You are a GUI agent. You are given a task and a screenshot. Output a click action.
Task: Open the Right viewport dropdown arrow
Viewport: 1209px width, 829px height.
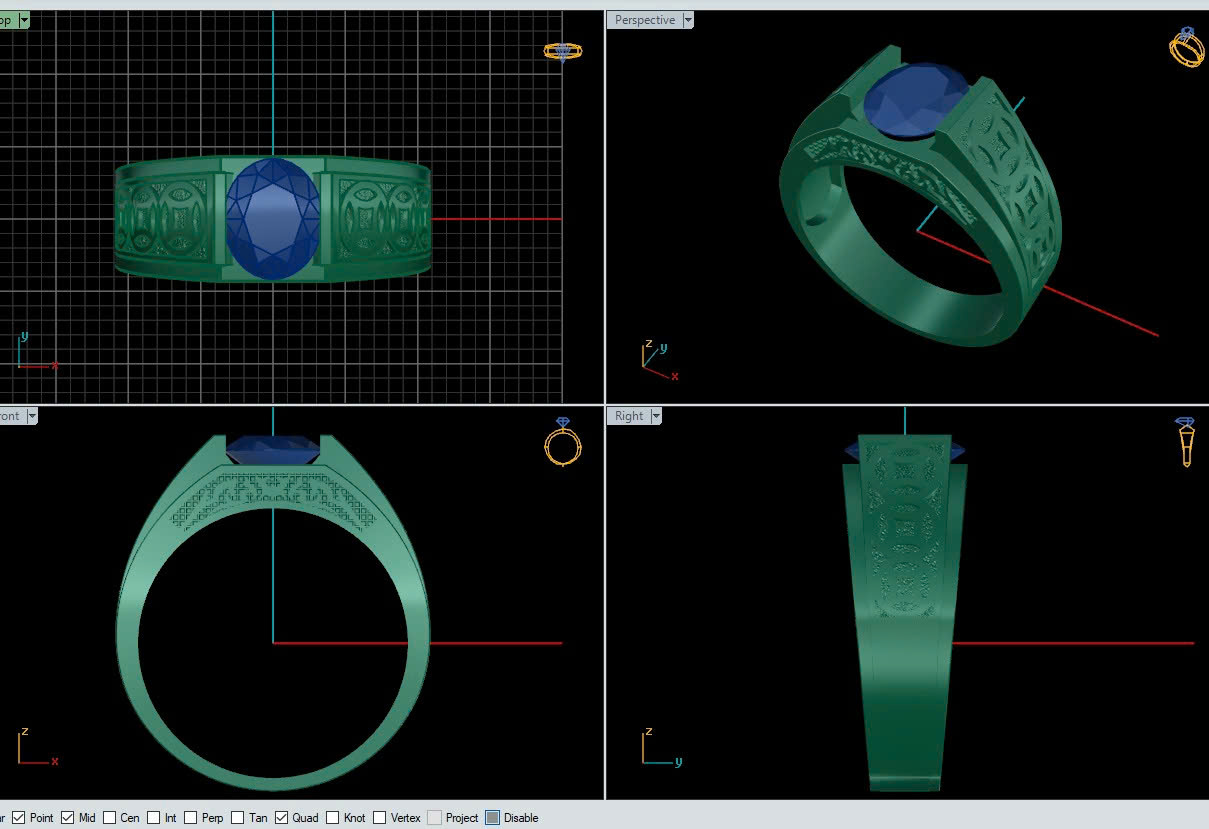(656, 416)
